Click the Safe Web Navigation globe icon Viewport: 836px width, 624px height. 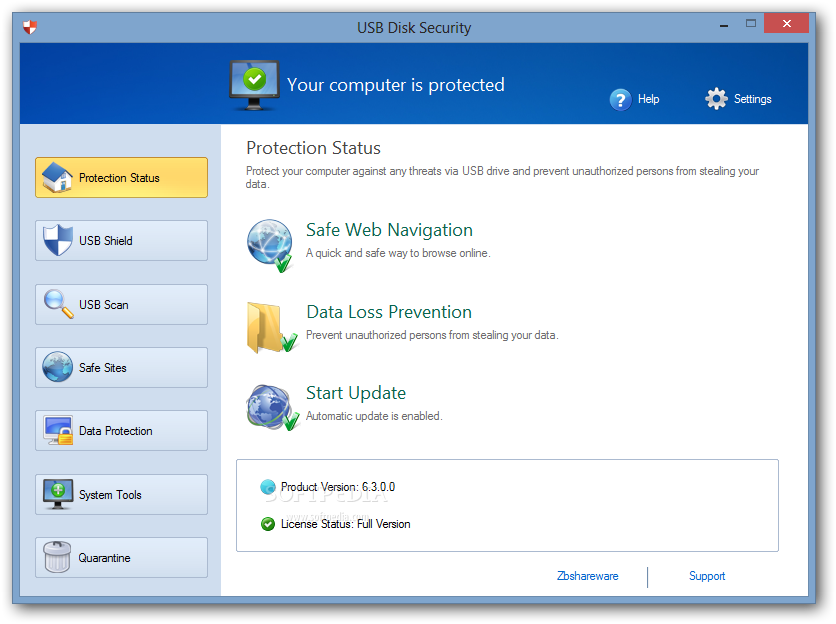click(269, 242)
